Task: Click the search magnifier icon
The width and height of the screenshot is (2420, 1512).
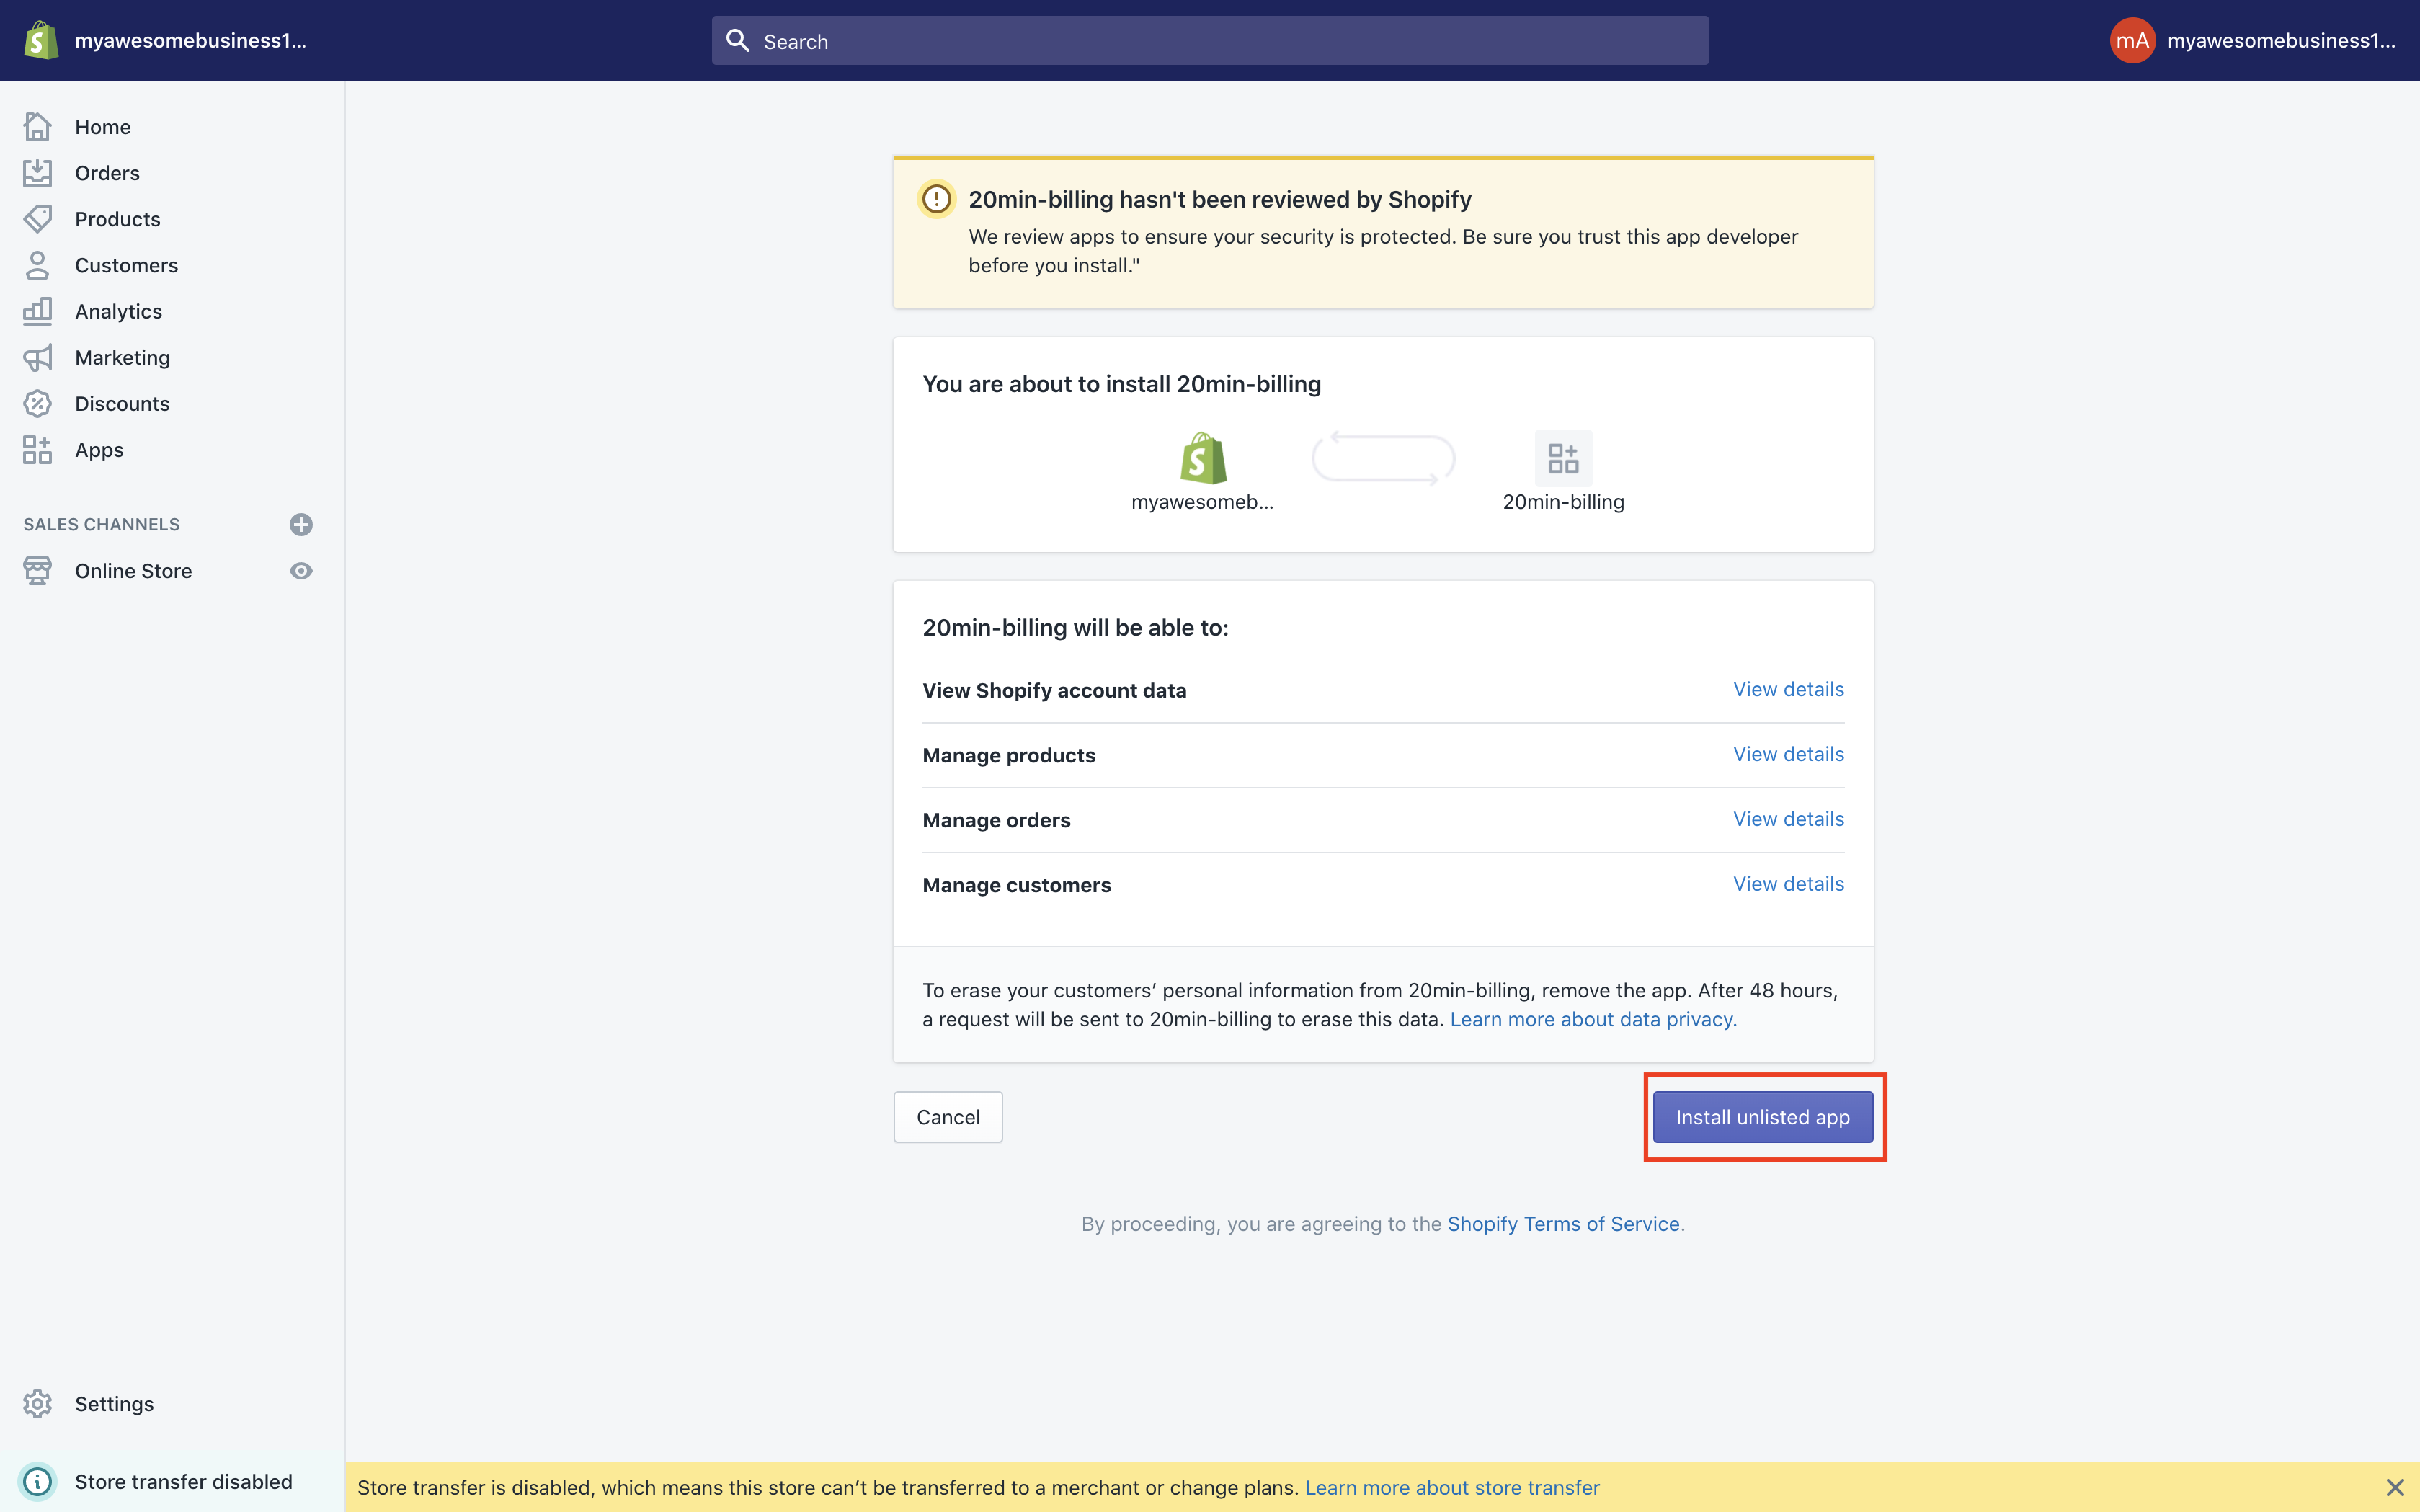Action: pyautogui.click(x=738, y=41)
